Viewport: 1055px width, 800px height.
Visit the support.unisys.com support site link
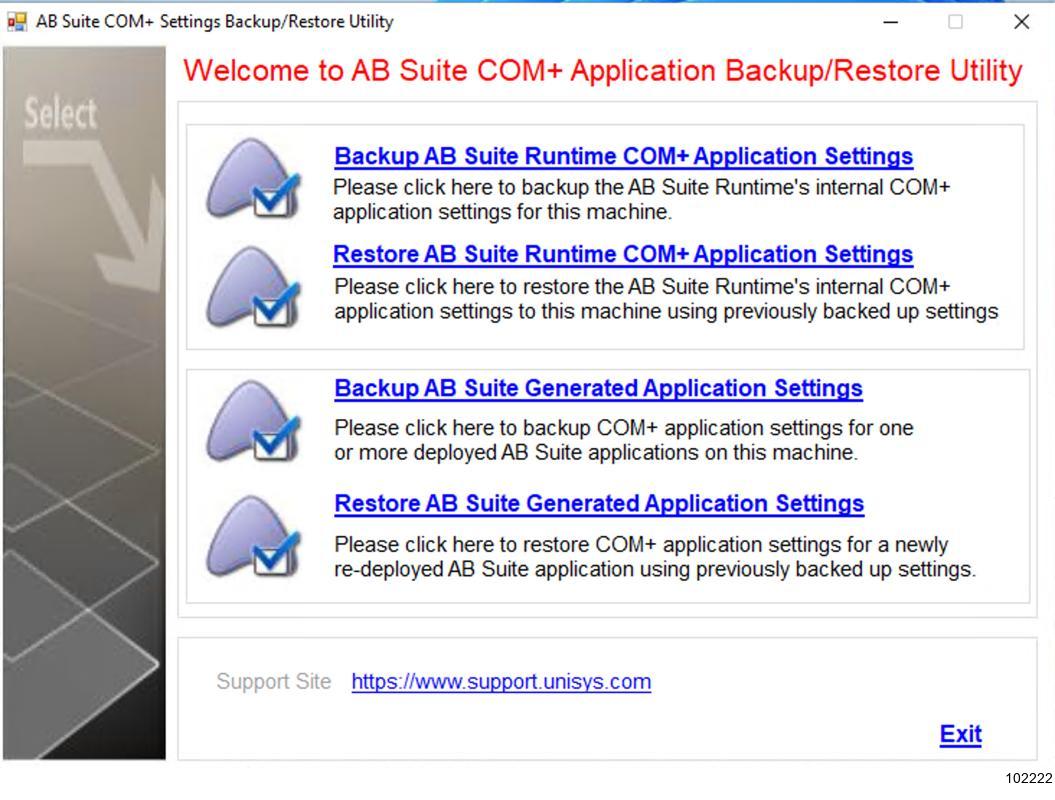click(501, 682)
